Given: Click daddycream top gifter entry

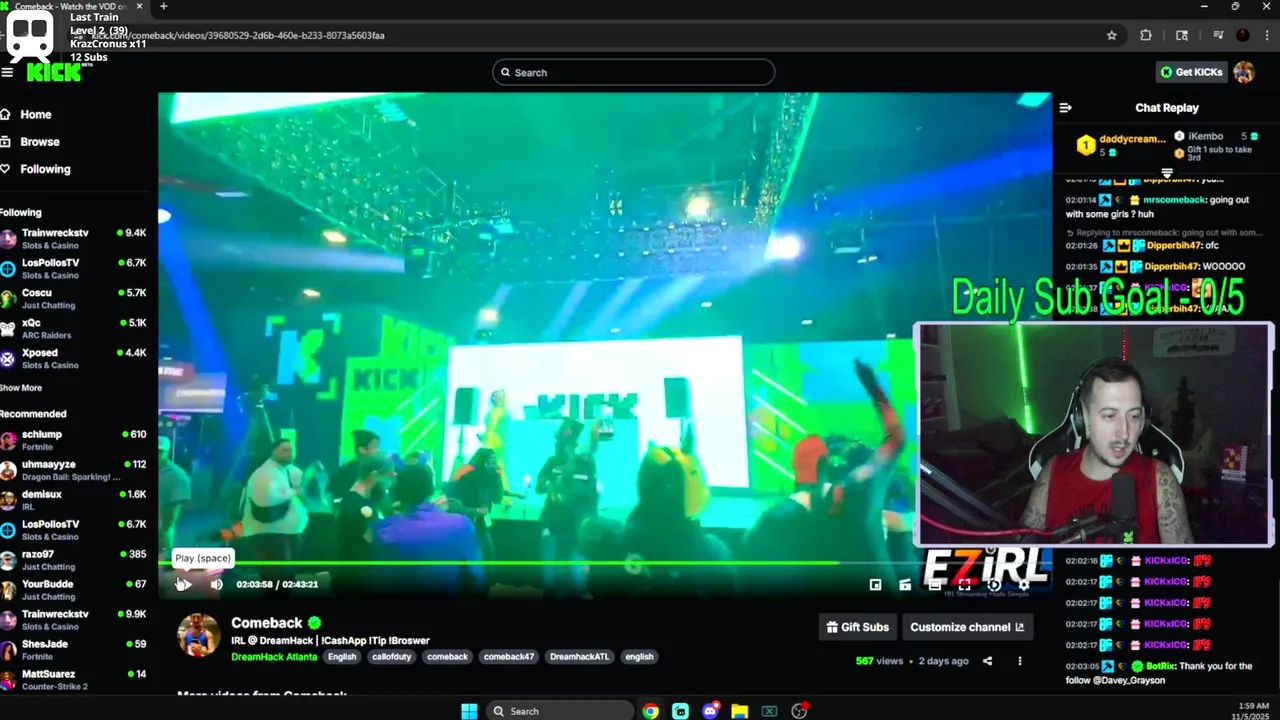Looking at the screenshot, I should (x=1121, y=145).
